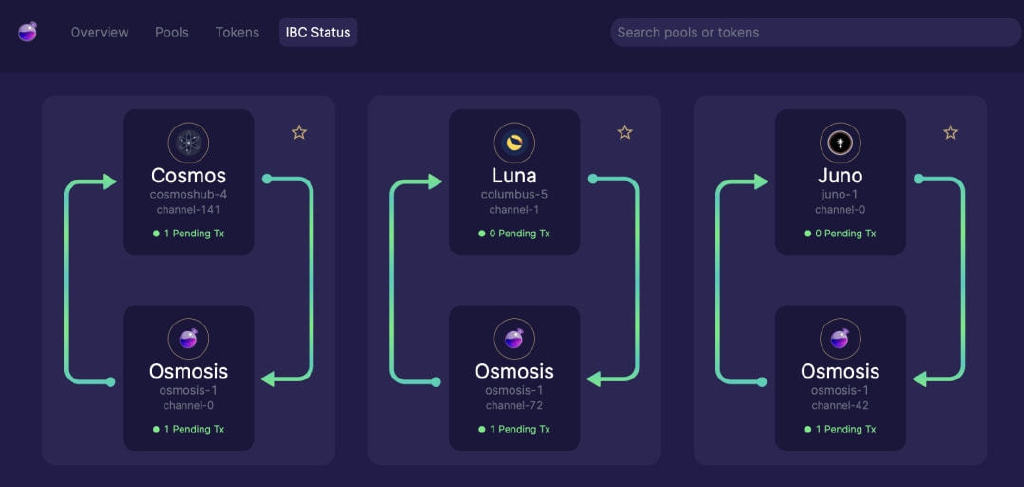Select the IBC Status tab
This screenshot has height=487, width=1024.
coord(318,32)
